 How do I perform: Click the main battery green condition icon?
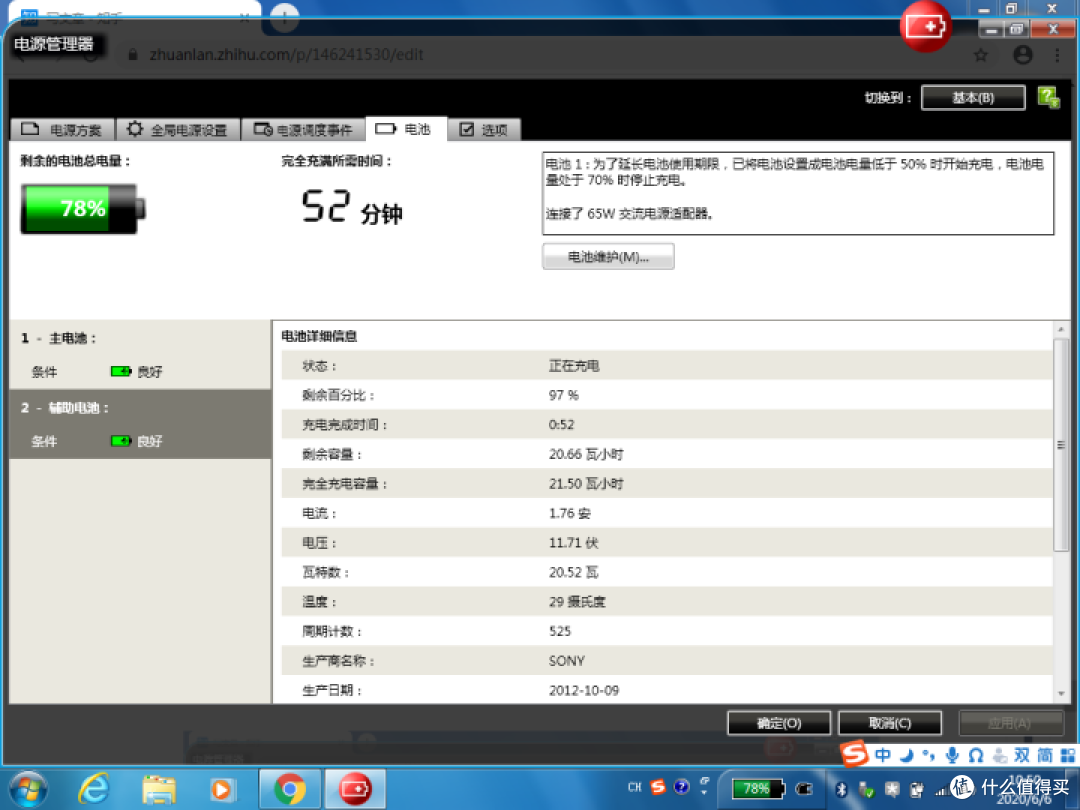121,372
